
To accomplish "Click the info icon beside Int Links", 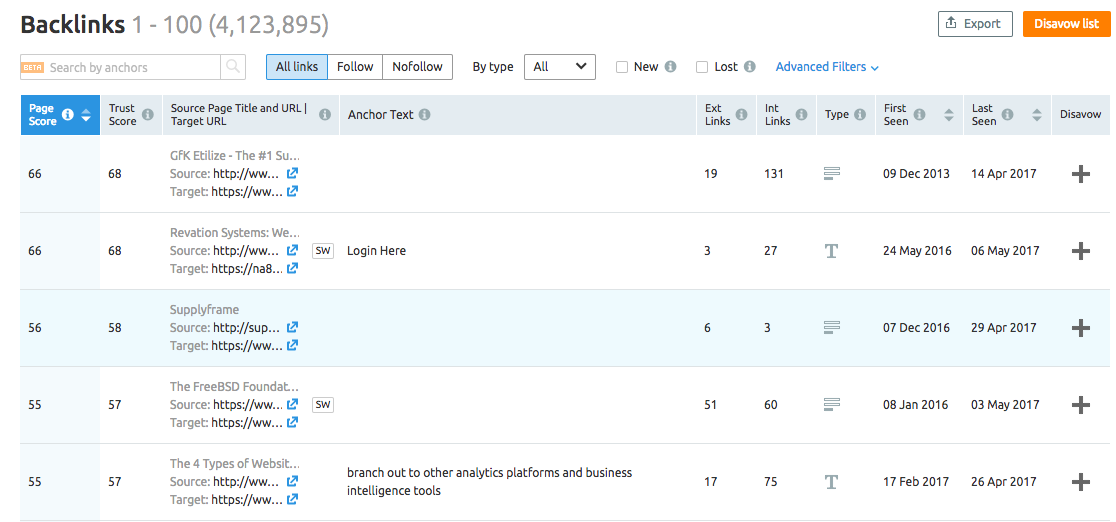I will point(801,115).
